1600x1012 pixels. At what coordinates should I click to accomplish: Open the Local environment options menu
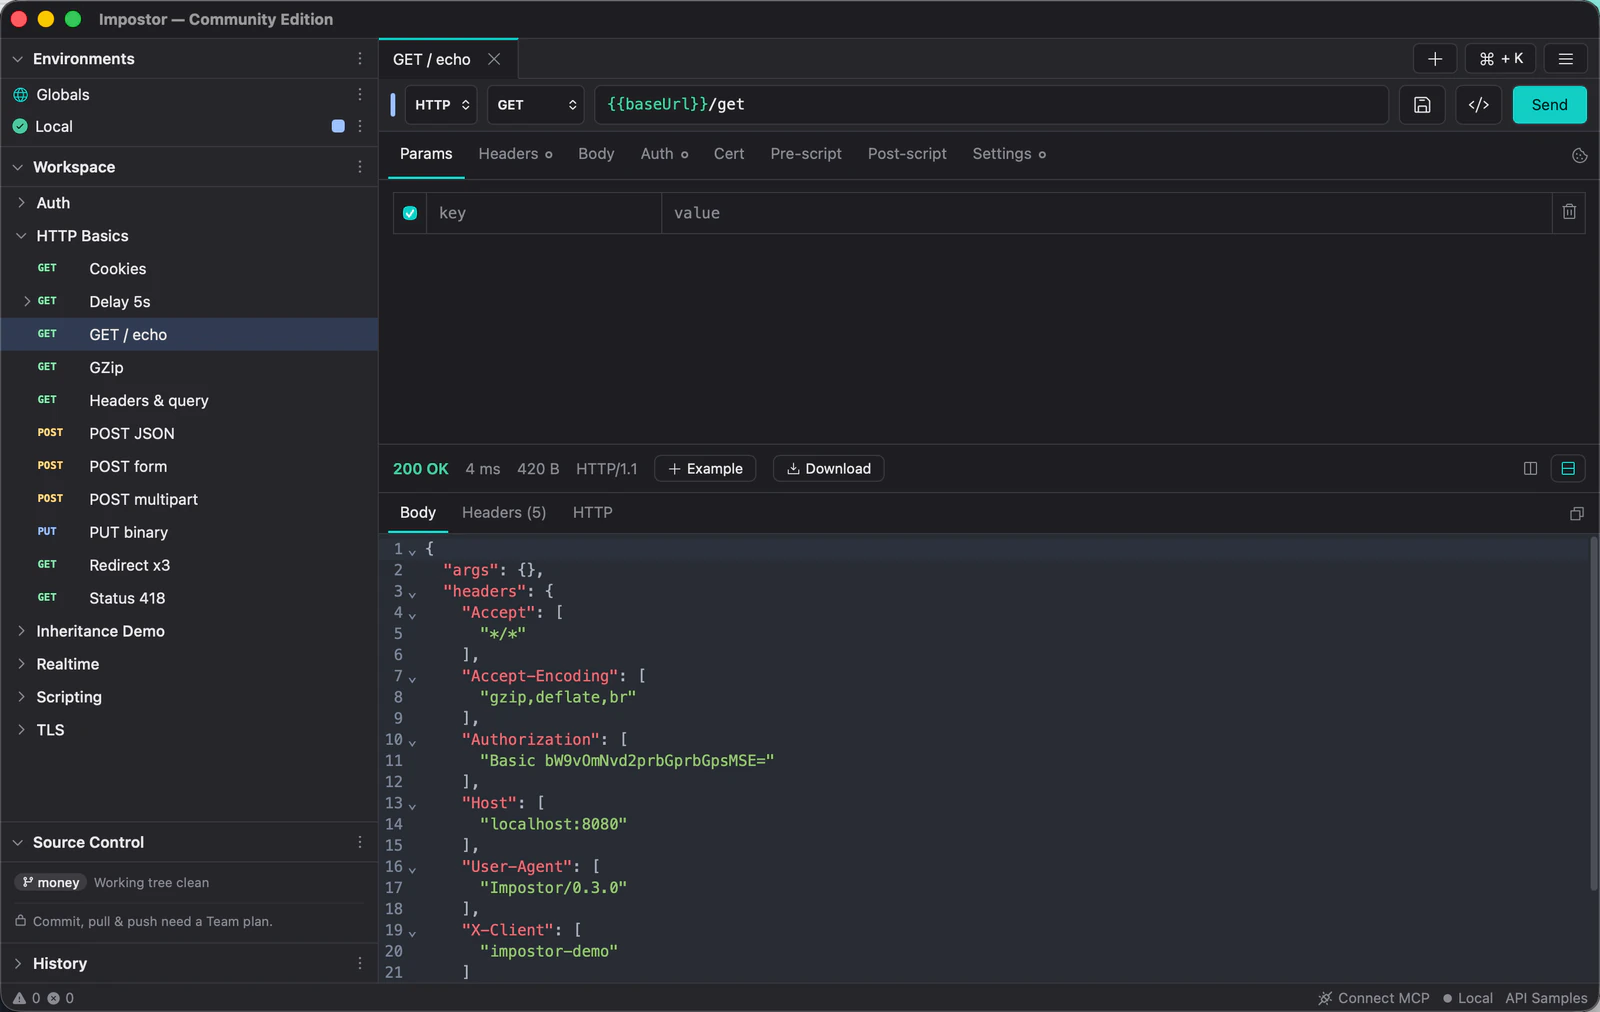[360, 126]
